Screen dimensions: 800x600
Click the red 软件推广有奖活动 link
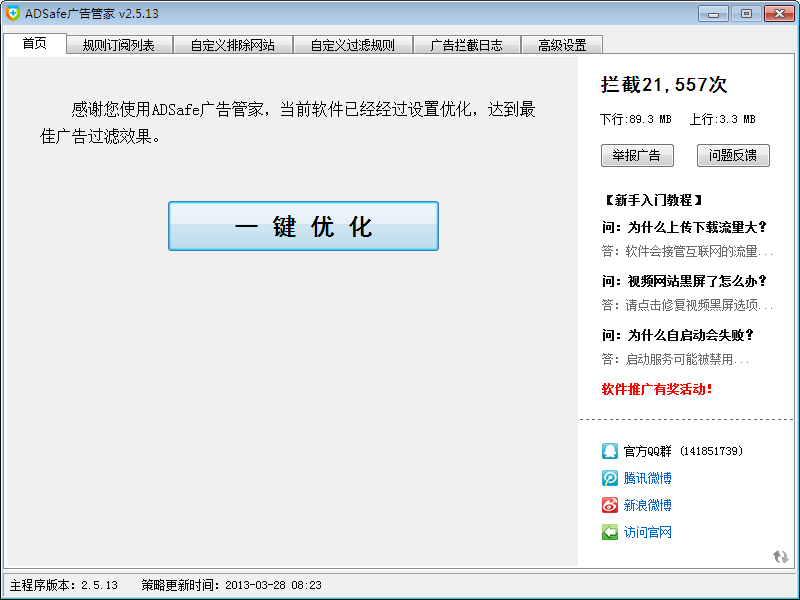point(657,389)
